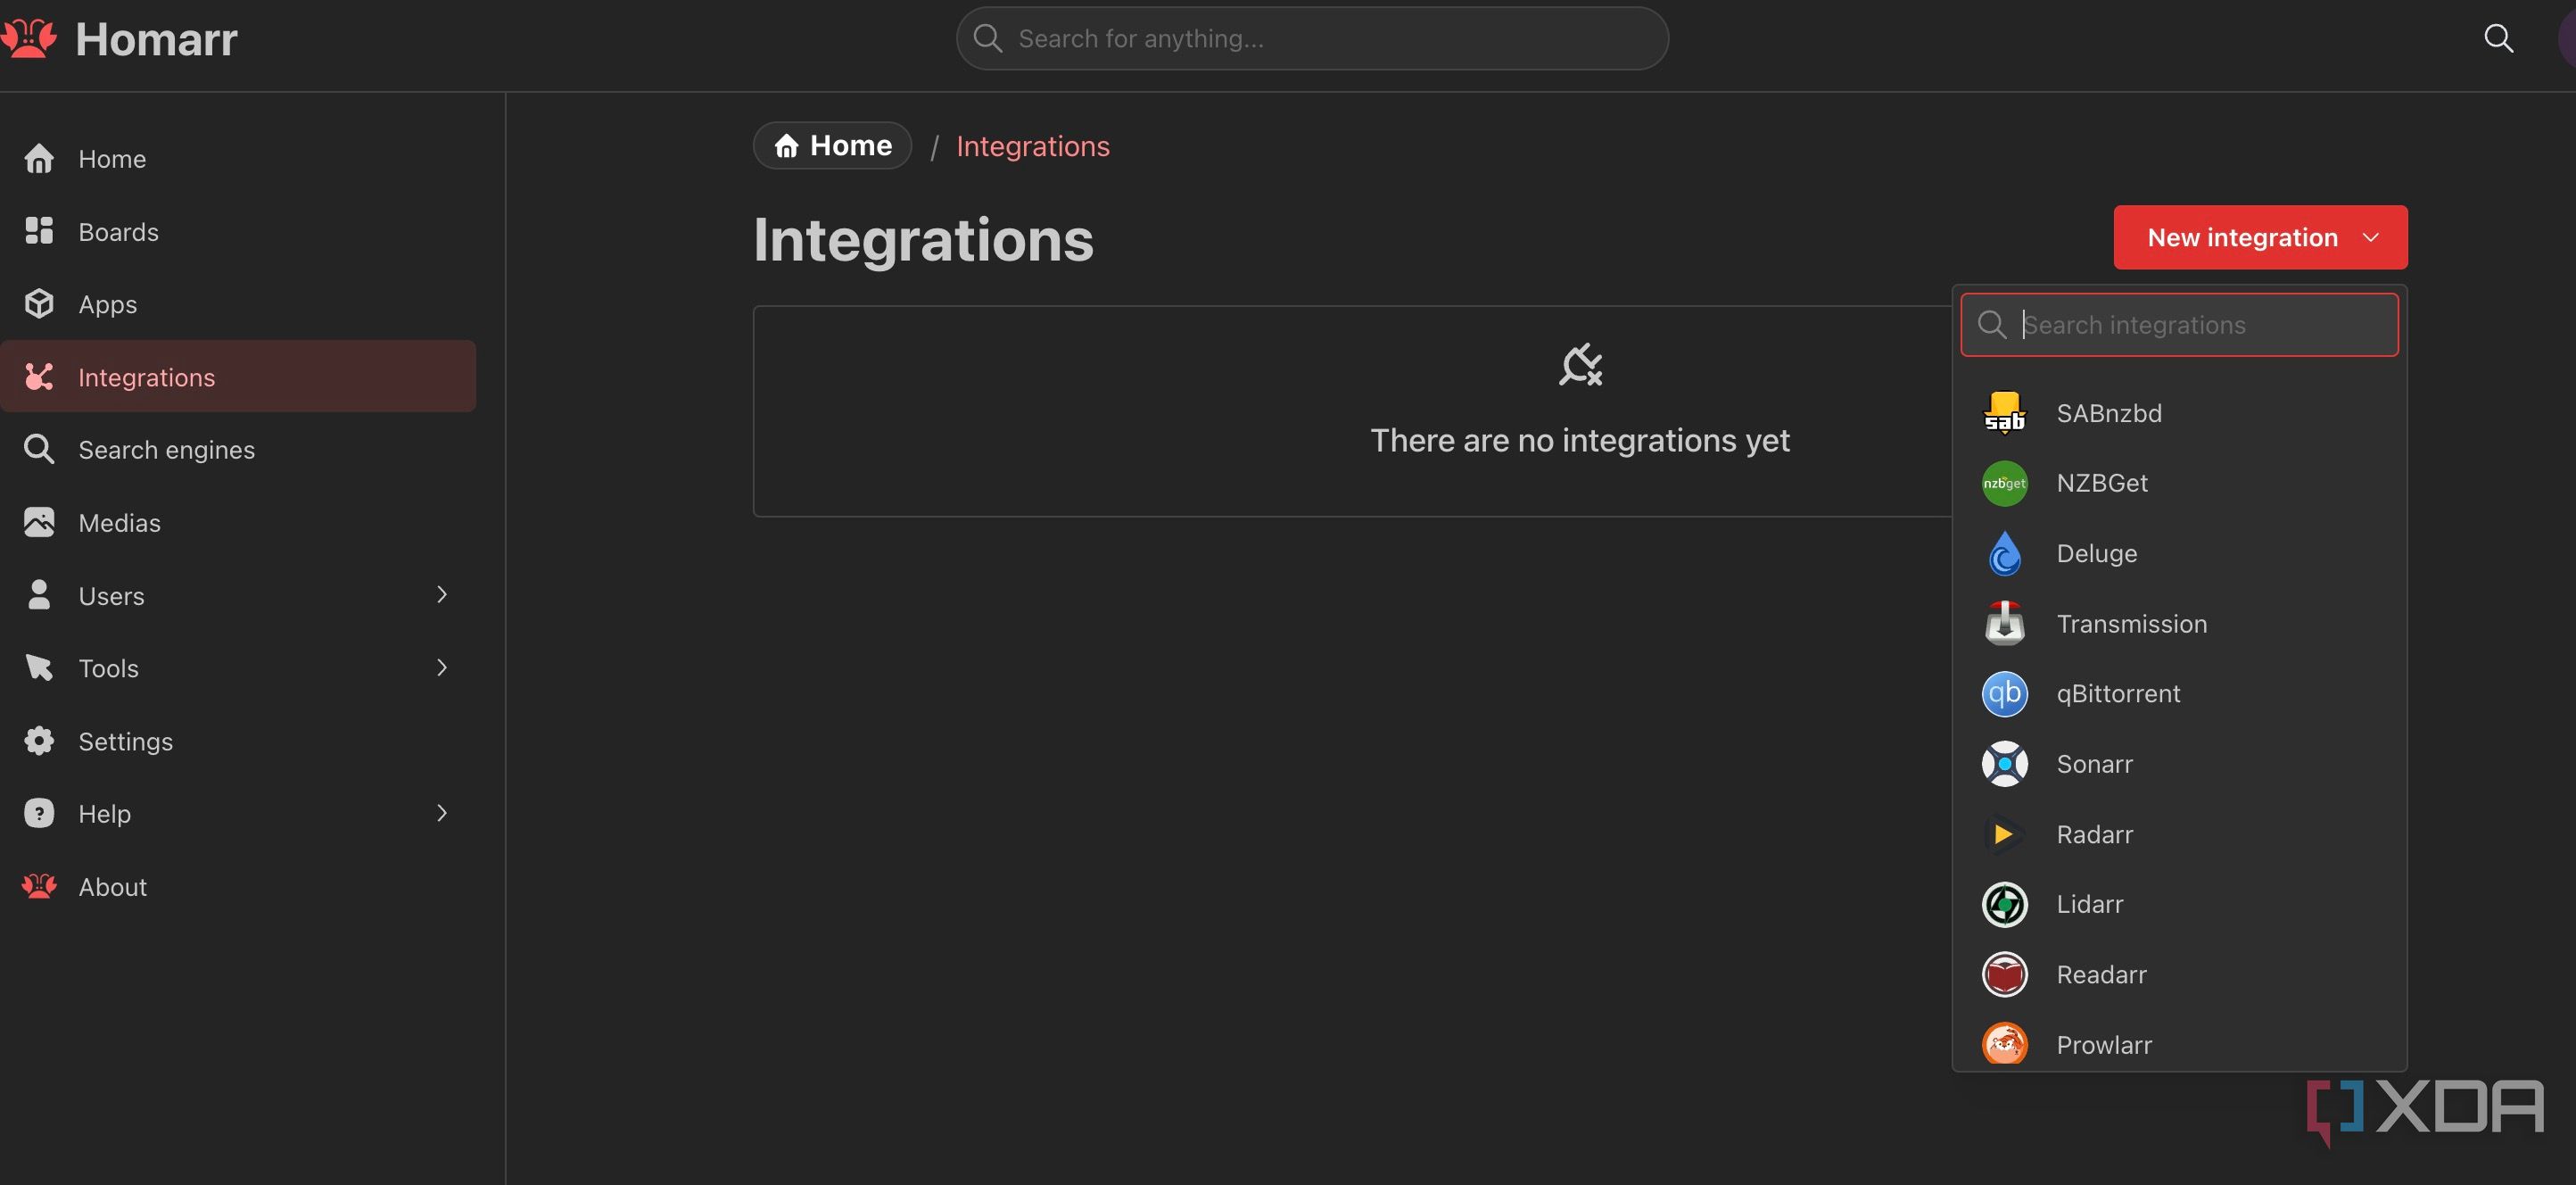Click the Users label in sidebar
The image size is (2576, 1185).
[x=111, y=596]
